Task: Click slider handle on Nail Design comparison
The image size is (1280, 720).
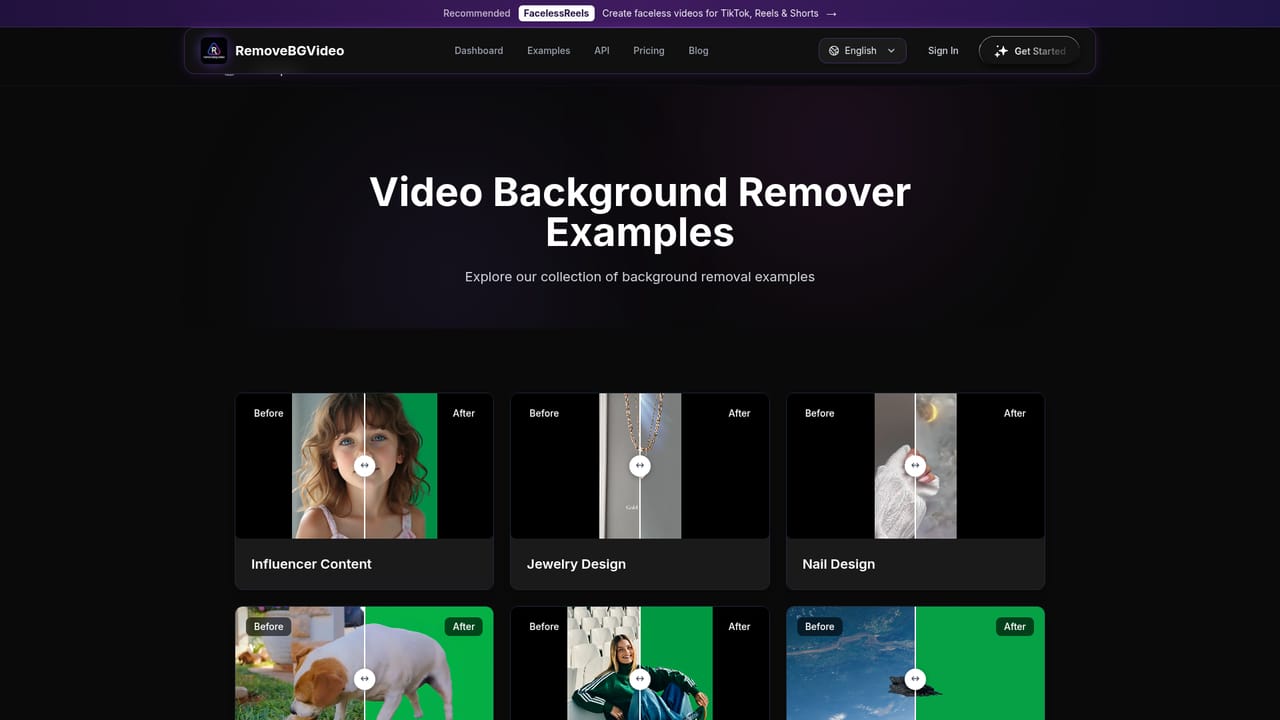Action: tap(915, 466)
